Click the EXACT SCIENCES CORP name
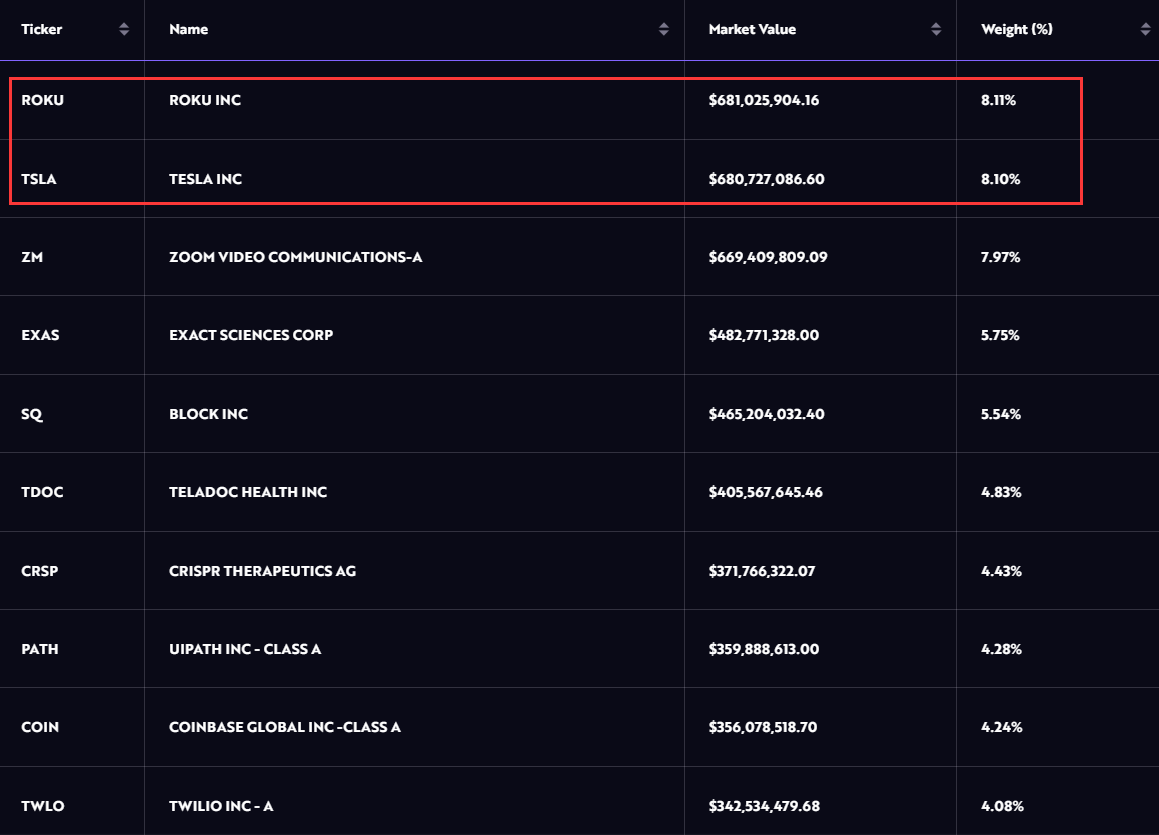Screen dimensions: 1159x835 tap(251, 335)
